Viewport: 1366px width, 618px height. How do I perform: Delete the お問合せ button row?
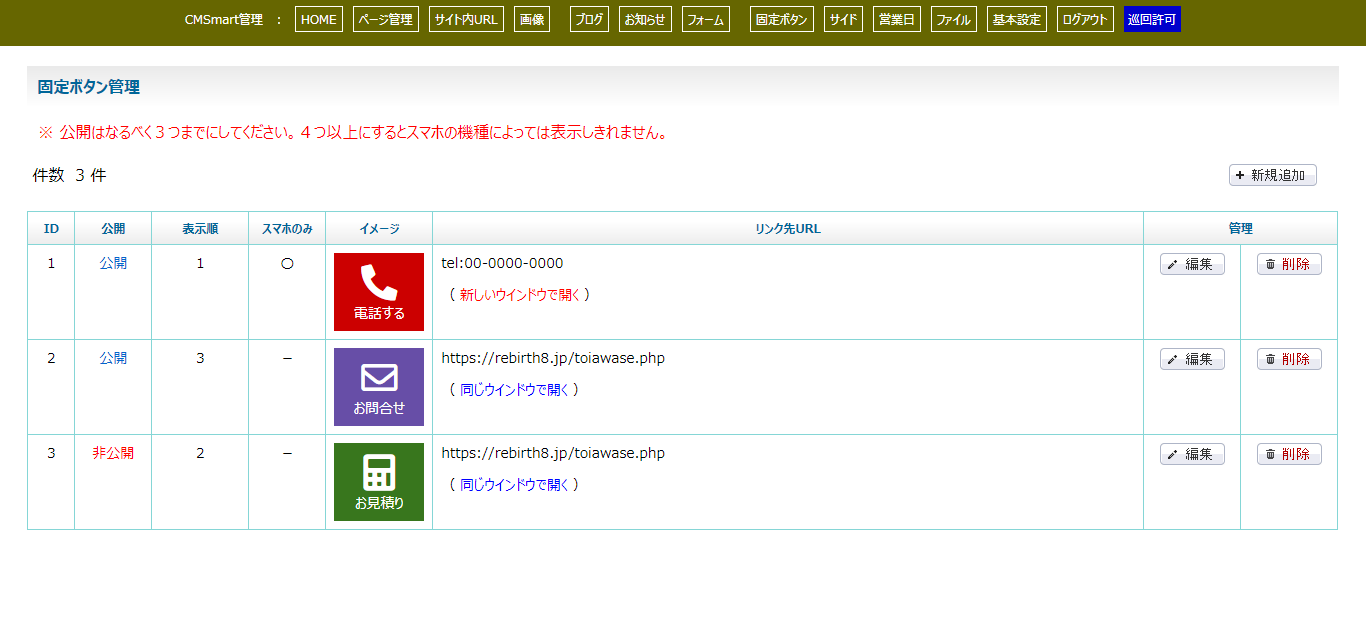(1289, 359)
